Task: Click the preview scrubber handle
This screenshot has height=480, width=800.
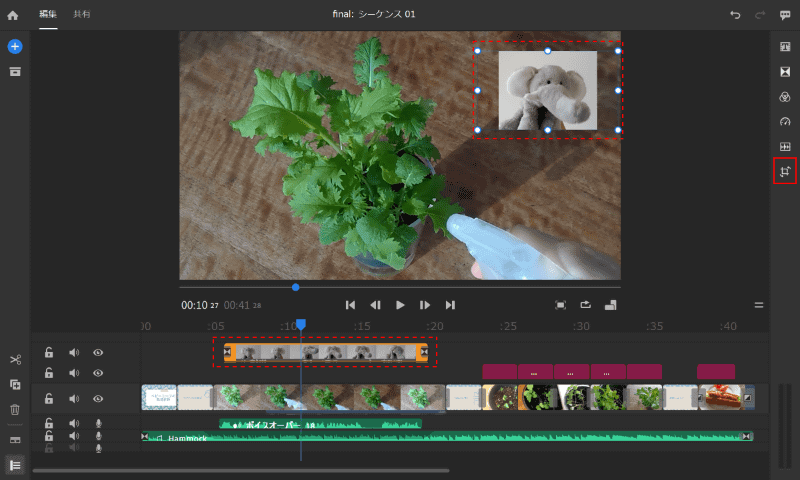Action: (295, 287)
